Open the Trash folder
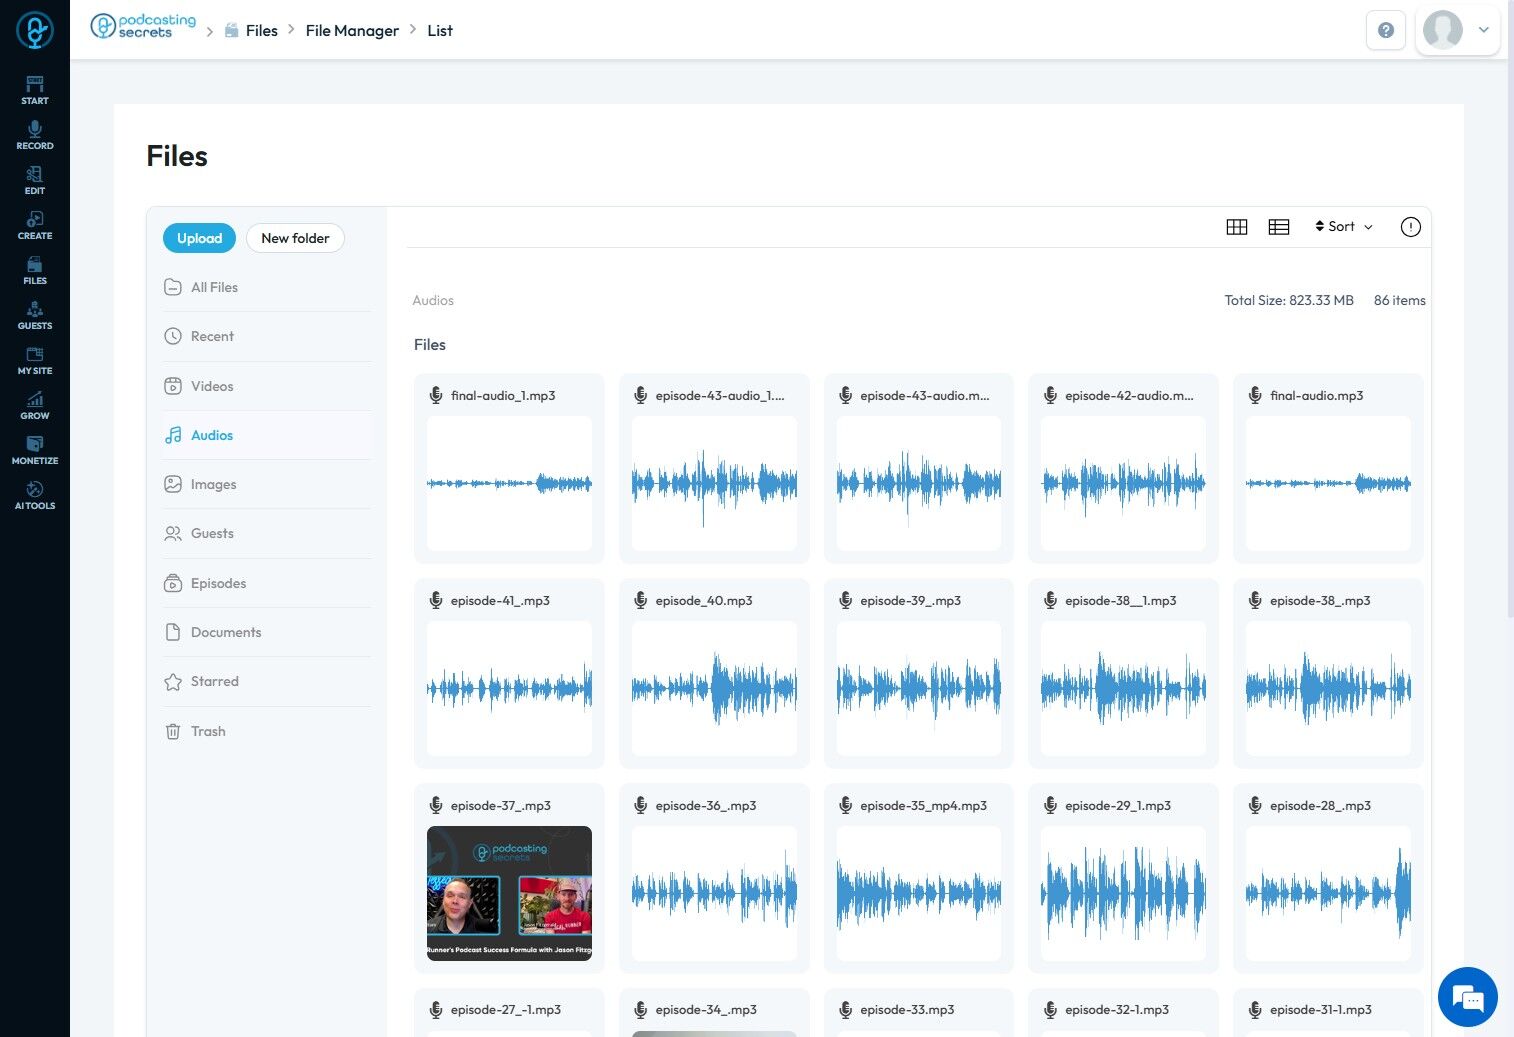1514x1037 pixels. [267, 731]
